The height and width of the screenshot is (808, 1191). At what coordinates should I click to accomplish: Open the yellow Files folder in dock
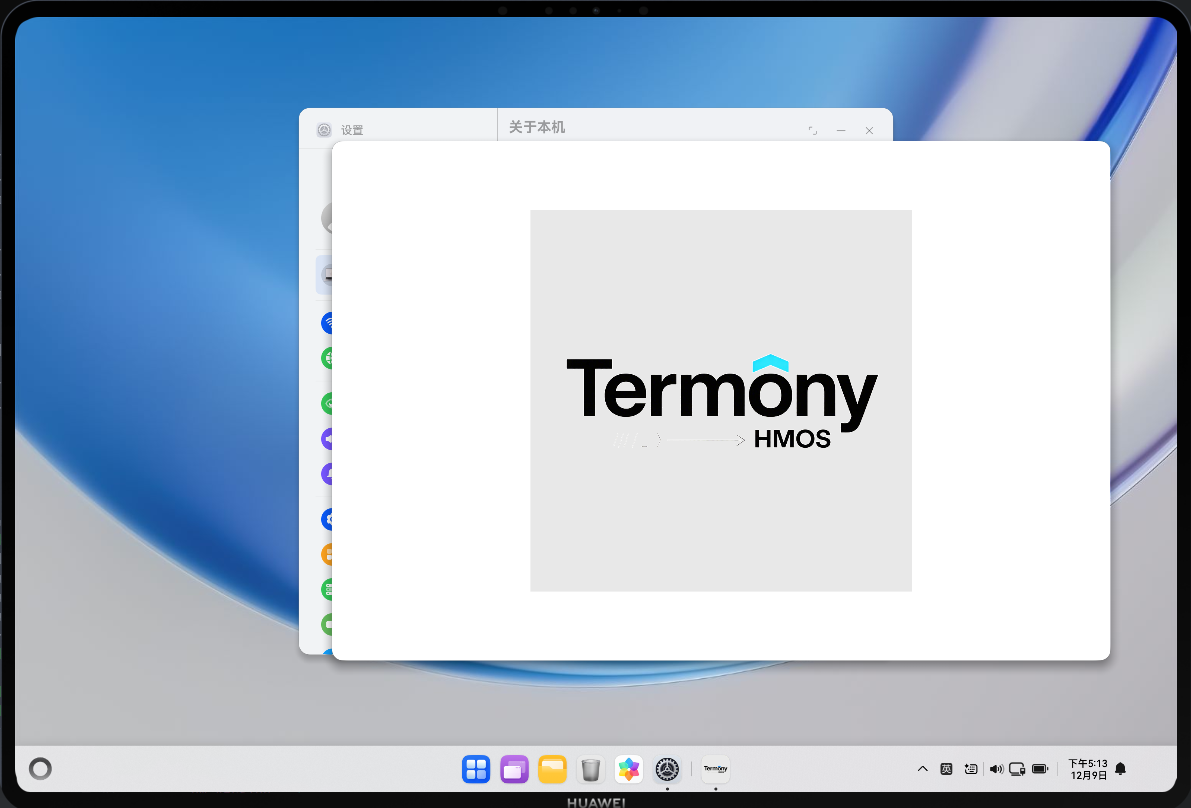[552, 769]
